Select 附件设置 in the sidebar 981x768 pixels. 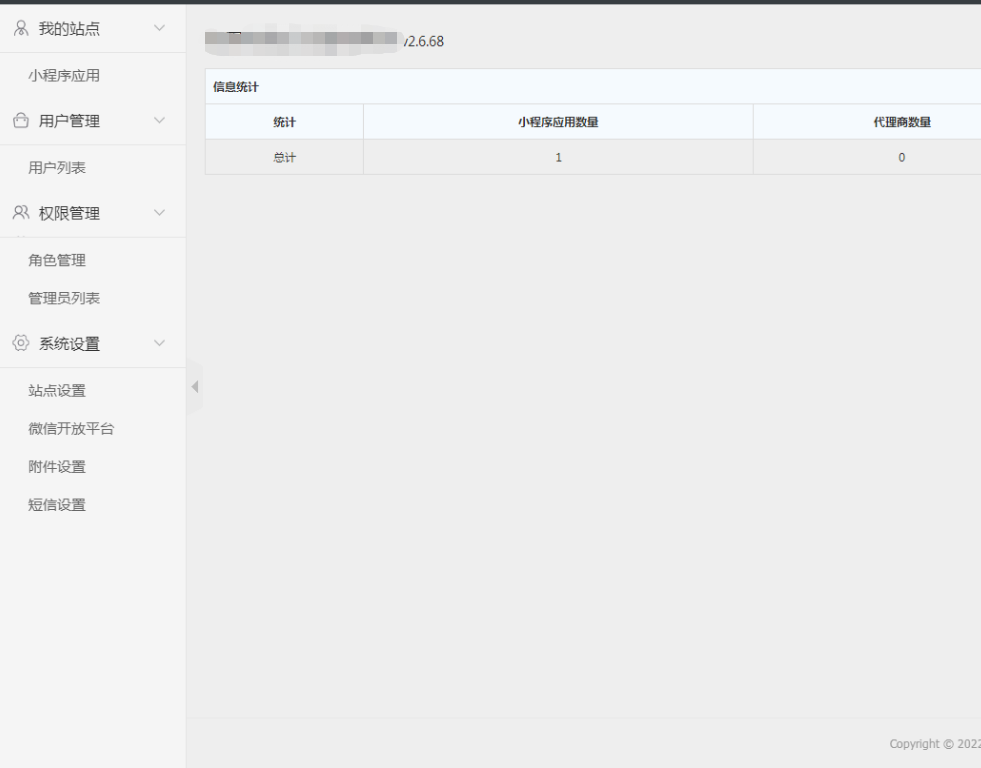[57, 467]
